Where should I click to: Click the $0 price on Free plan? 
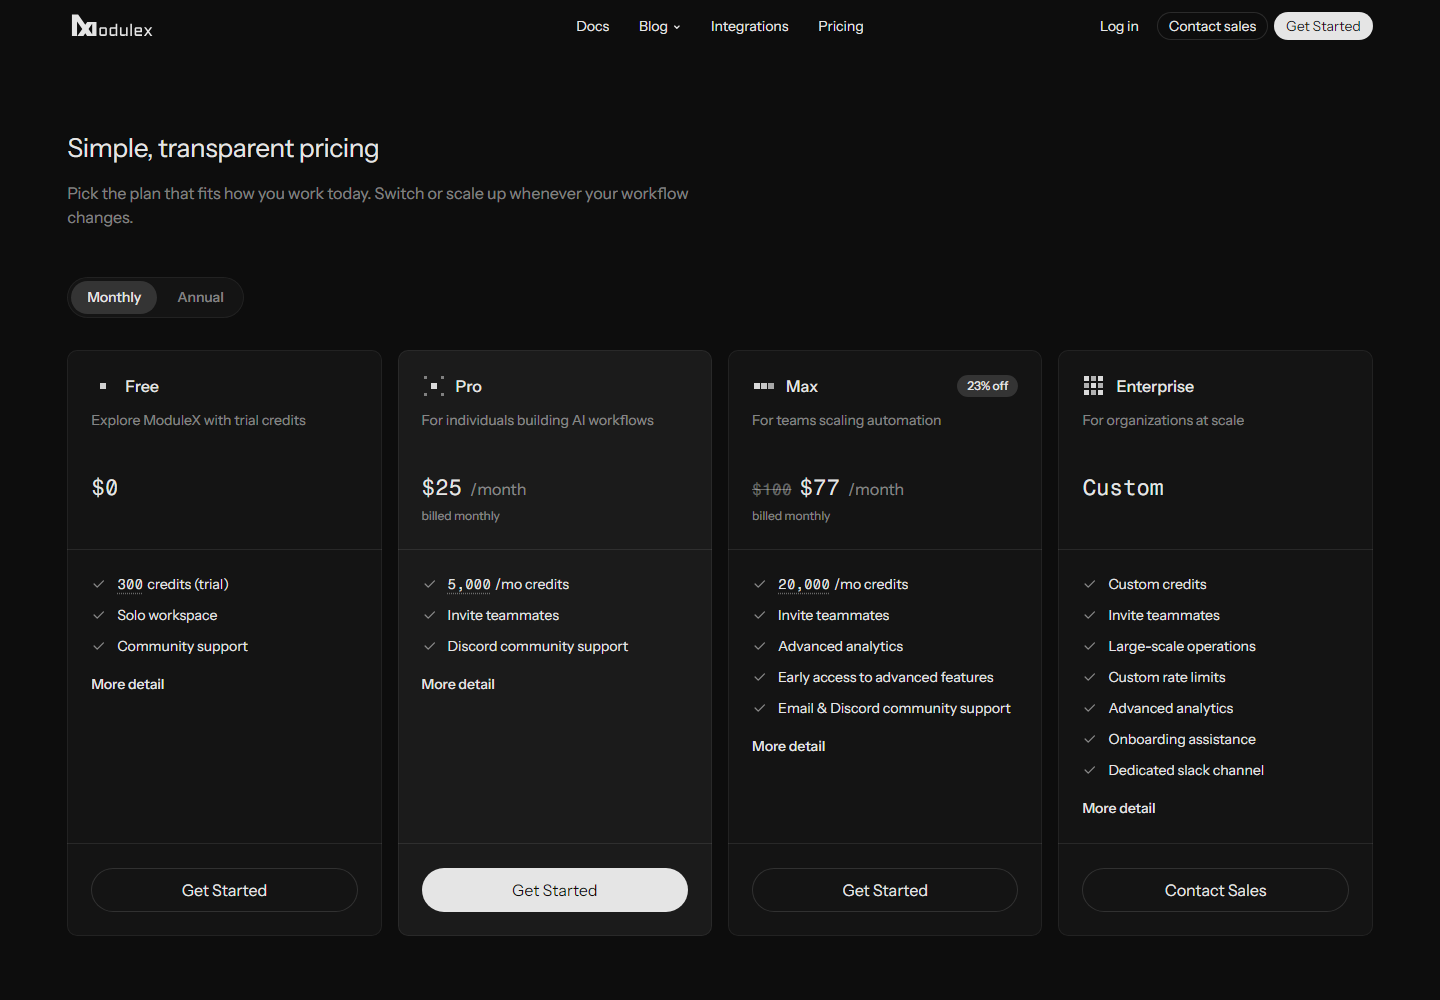(x=105, y=488)
